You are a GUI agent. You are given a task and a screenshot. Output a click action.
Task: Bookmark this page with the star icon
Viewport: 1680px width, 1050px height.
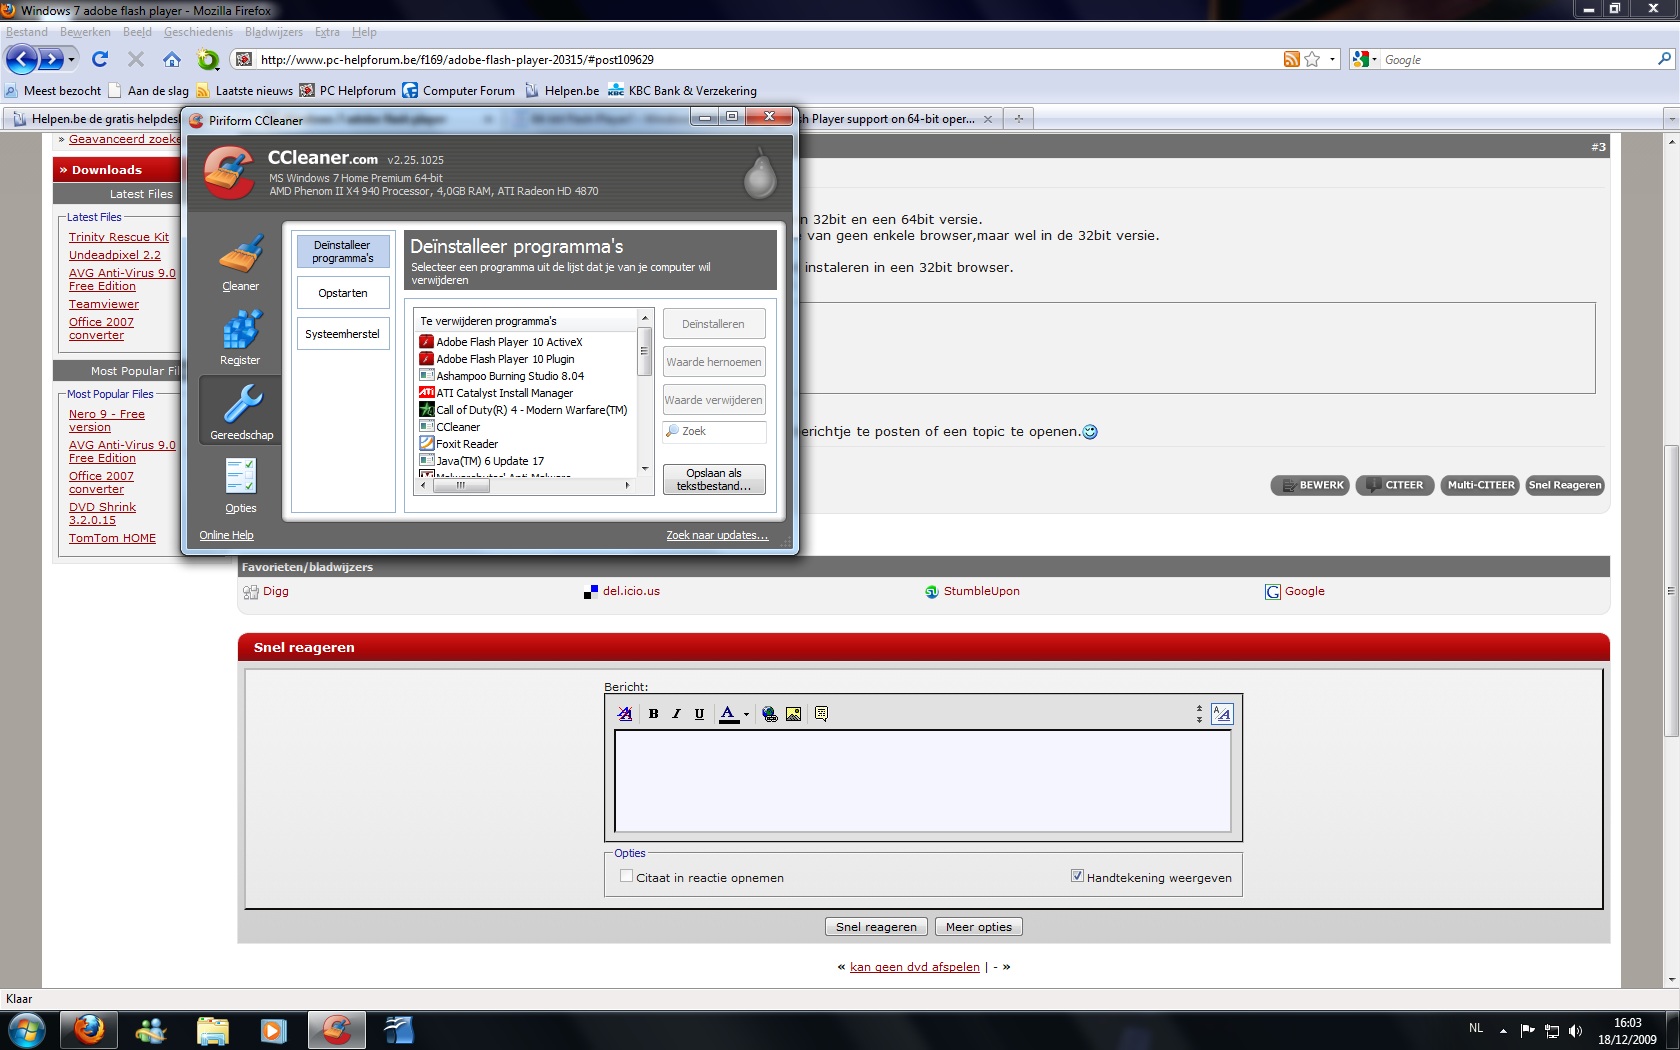tap(1312, 60)
